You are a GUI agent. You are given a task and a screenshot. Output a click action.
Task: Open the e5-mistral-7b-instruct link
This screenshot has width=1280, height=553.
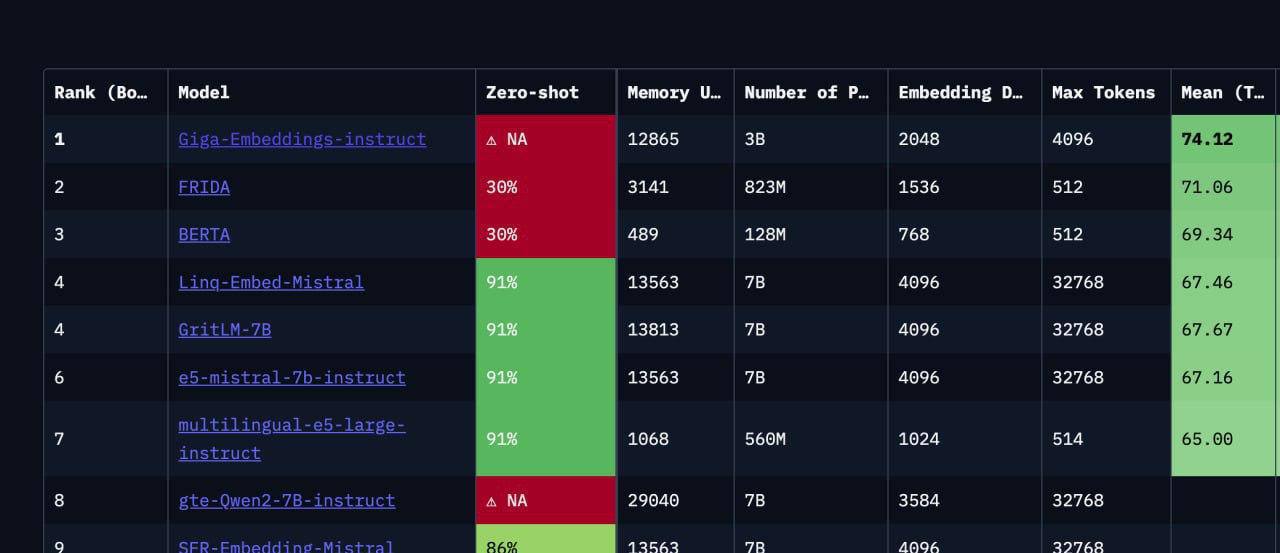(x=292, y=377)
